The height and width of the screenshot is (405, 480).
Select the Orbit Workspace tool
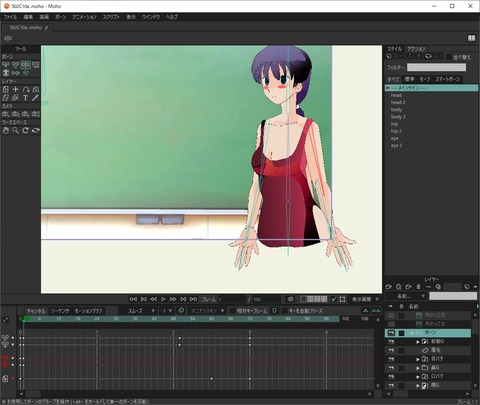click(35, 131)
